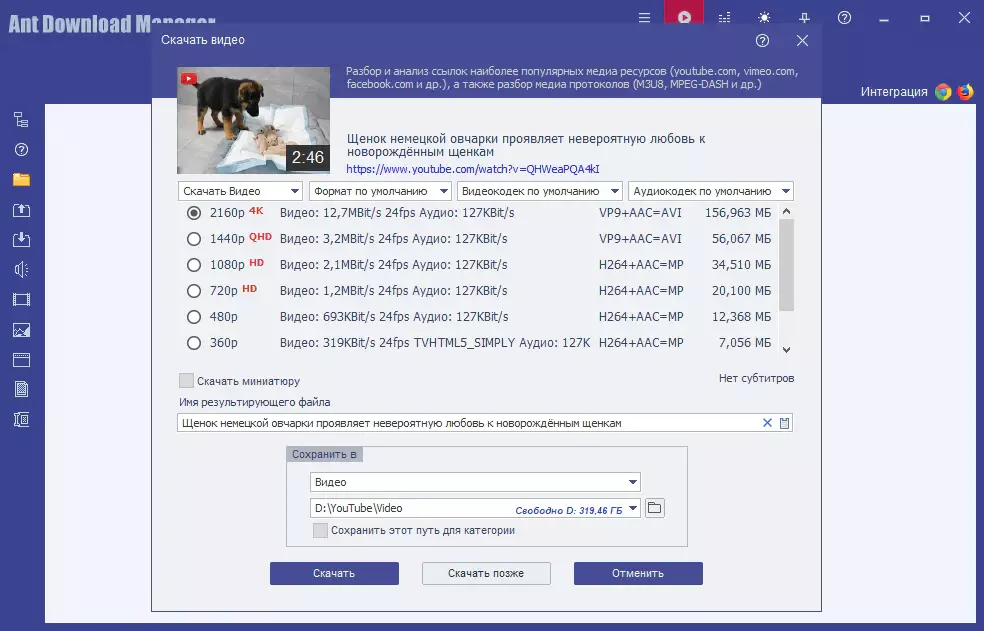This screenshot has height=631, width=984.
Task: Tick Сохранить этот путь для категории checkbox
Action: pos(320,531)
